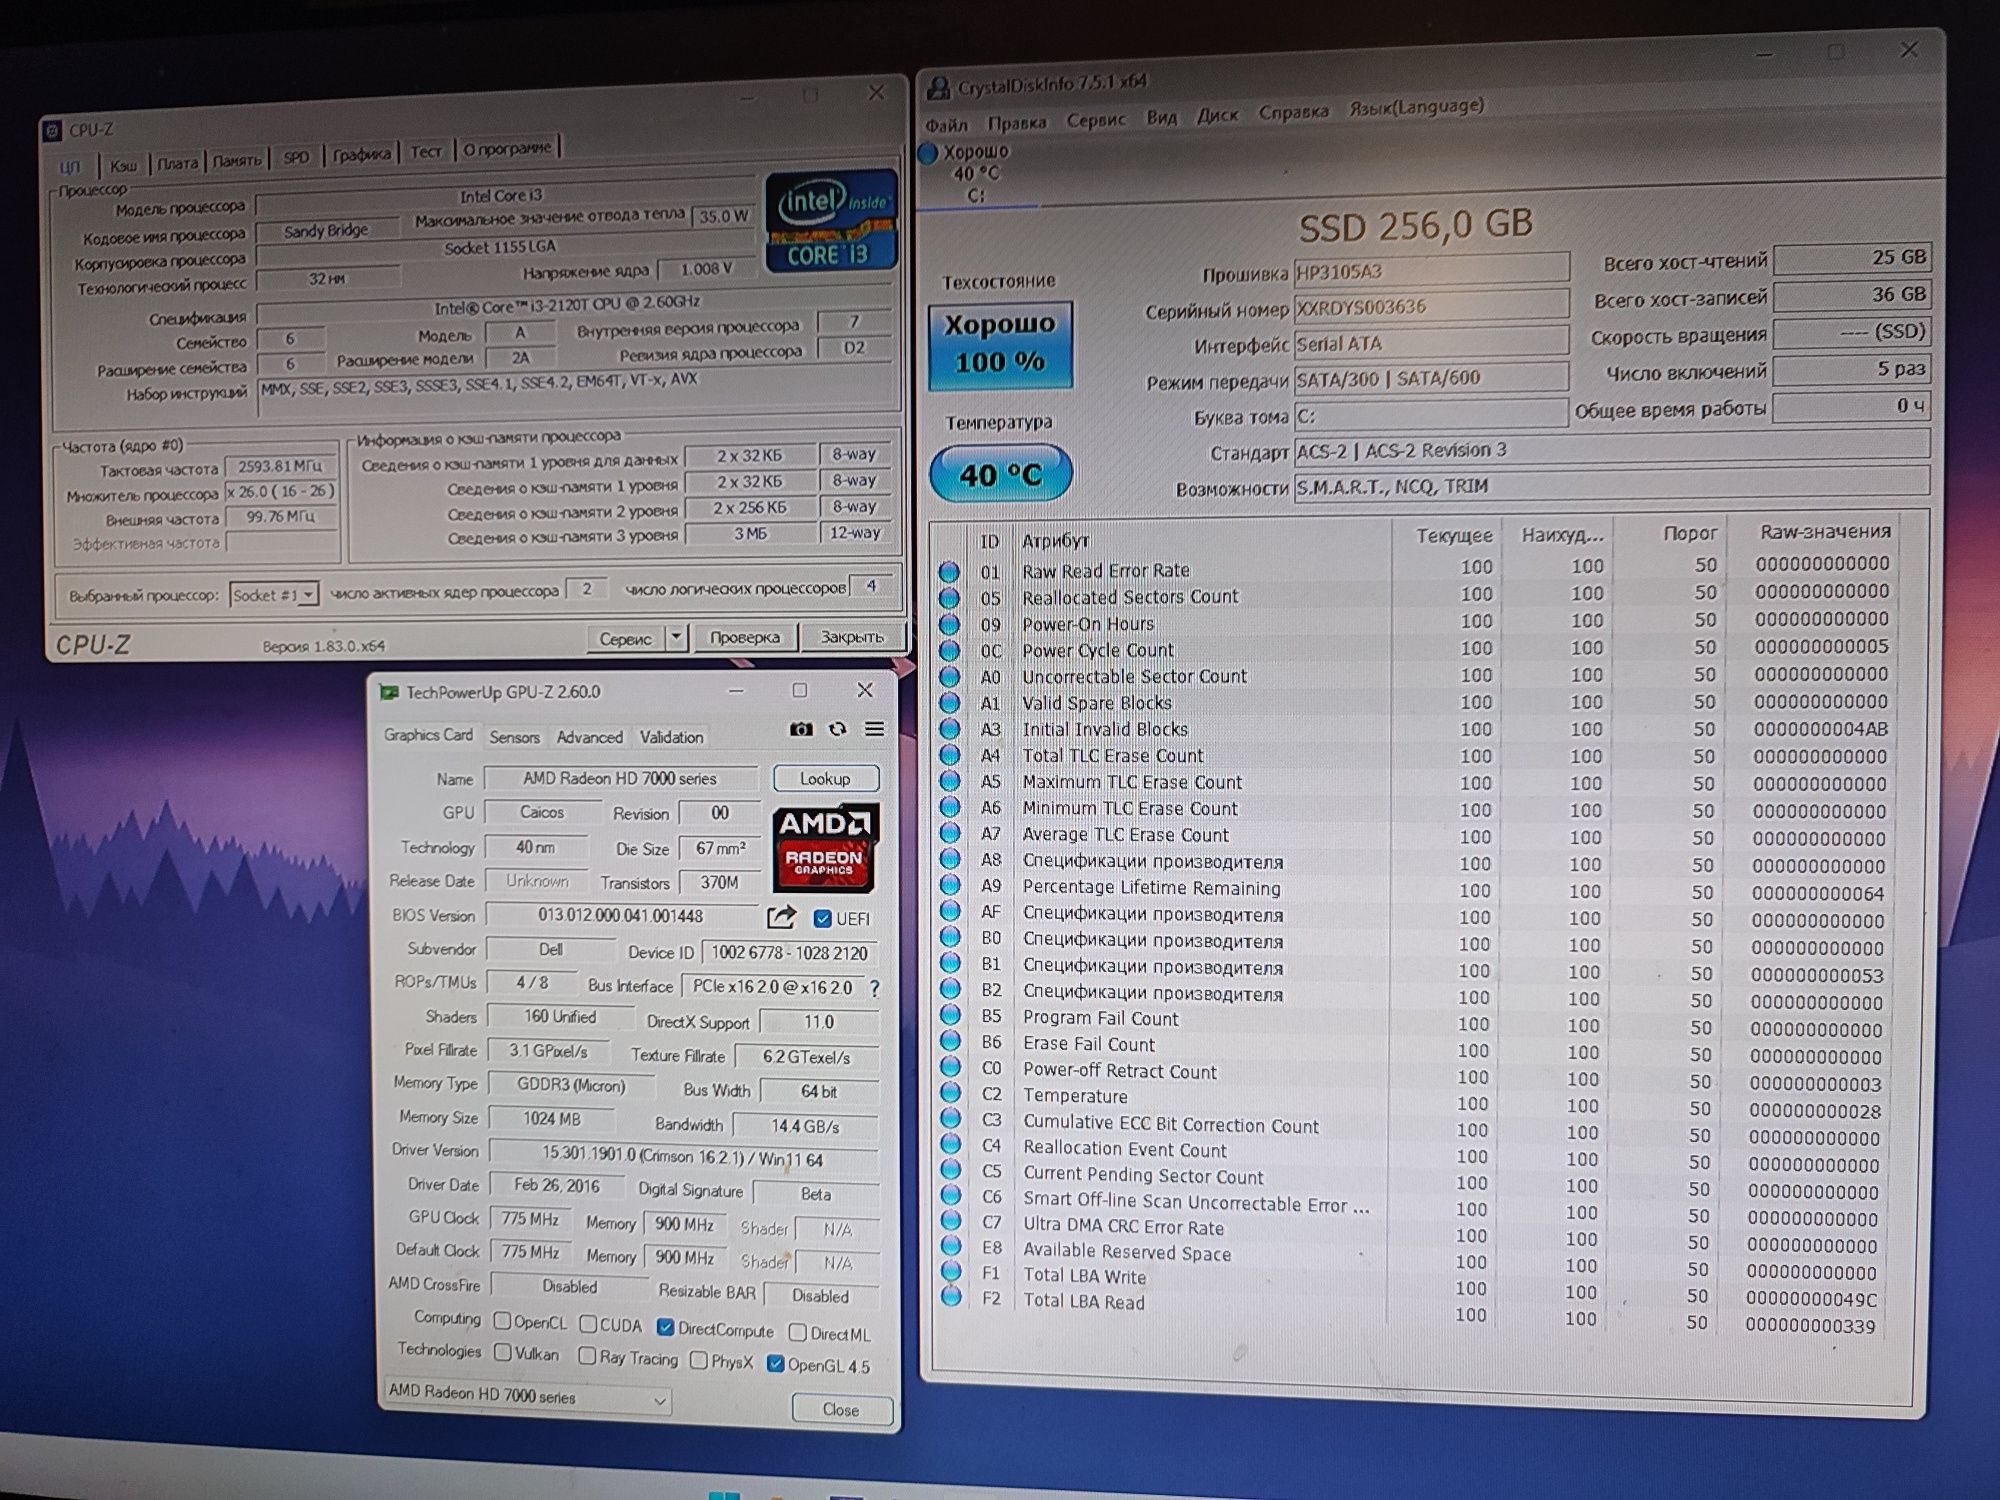Refresh GPU-Z info with the refresh icon
Viewport: 2000px width, 1500px height.
tap(838, 730)
